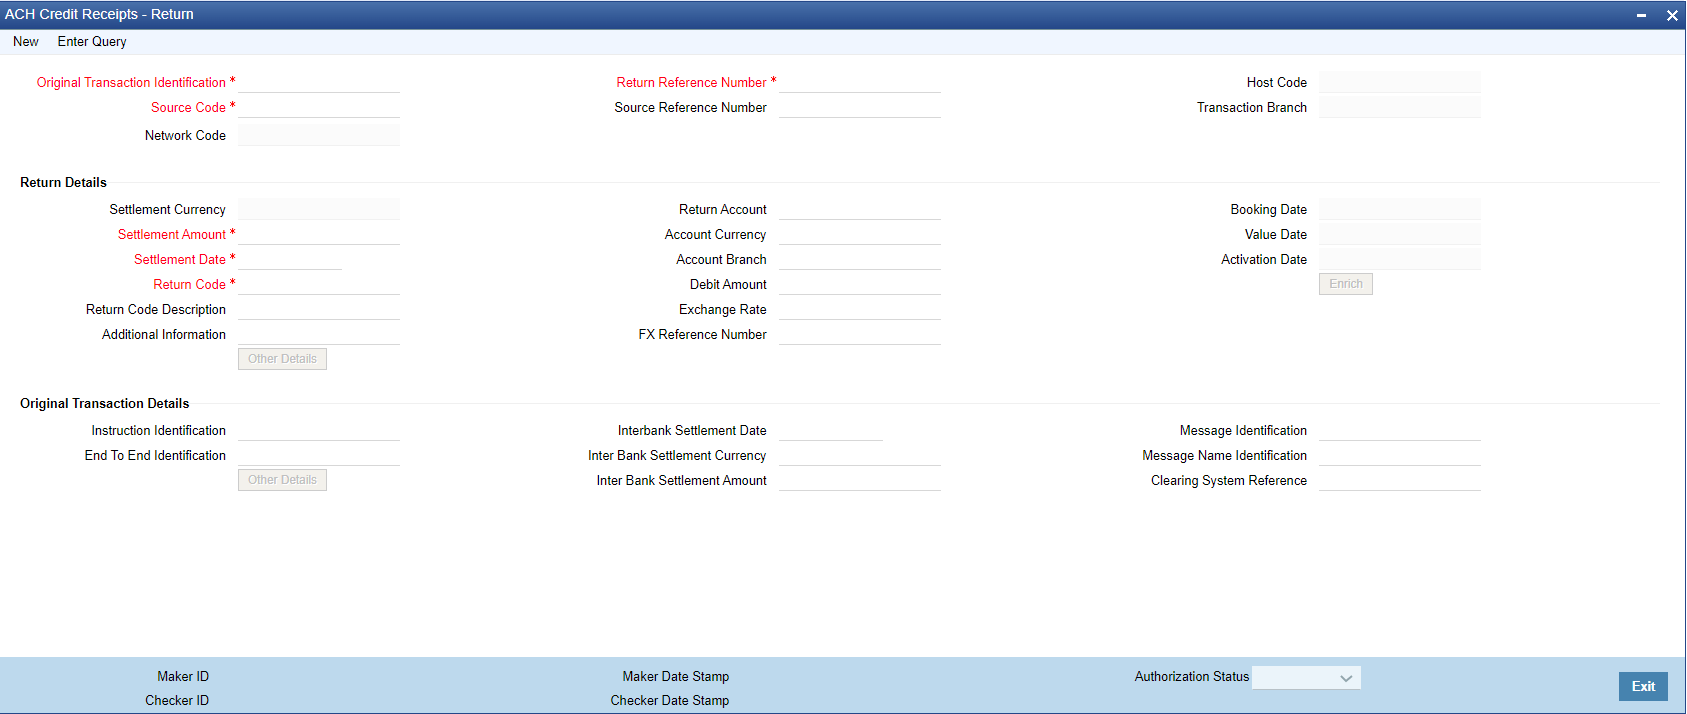The width and height of the screenshot is (1687, 714).
Task: Click the Exit button
Action: 1643,686
